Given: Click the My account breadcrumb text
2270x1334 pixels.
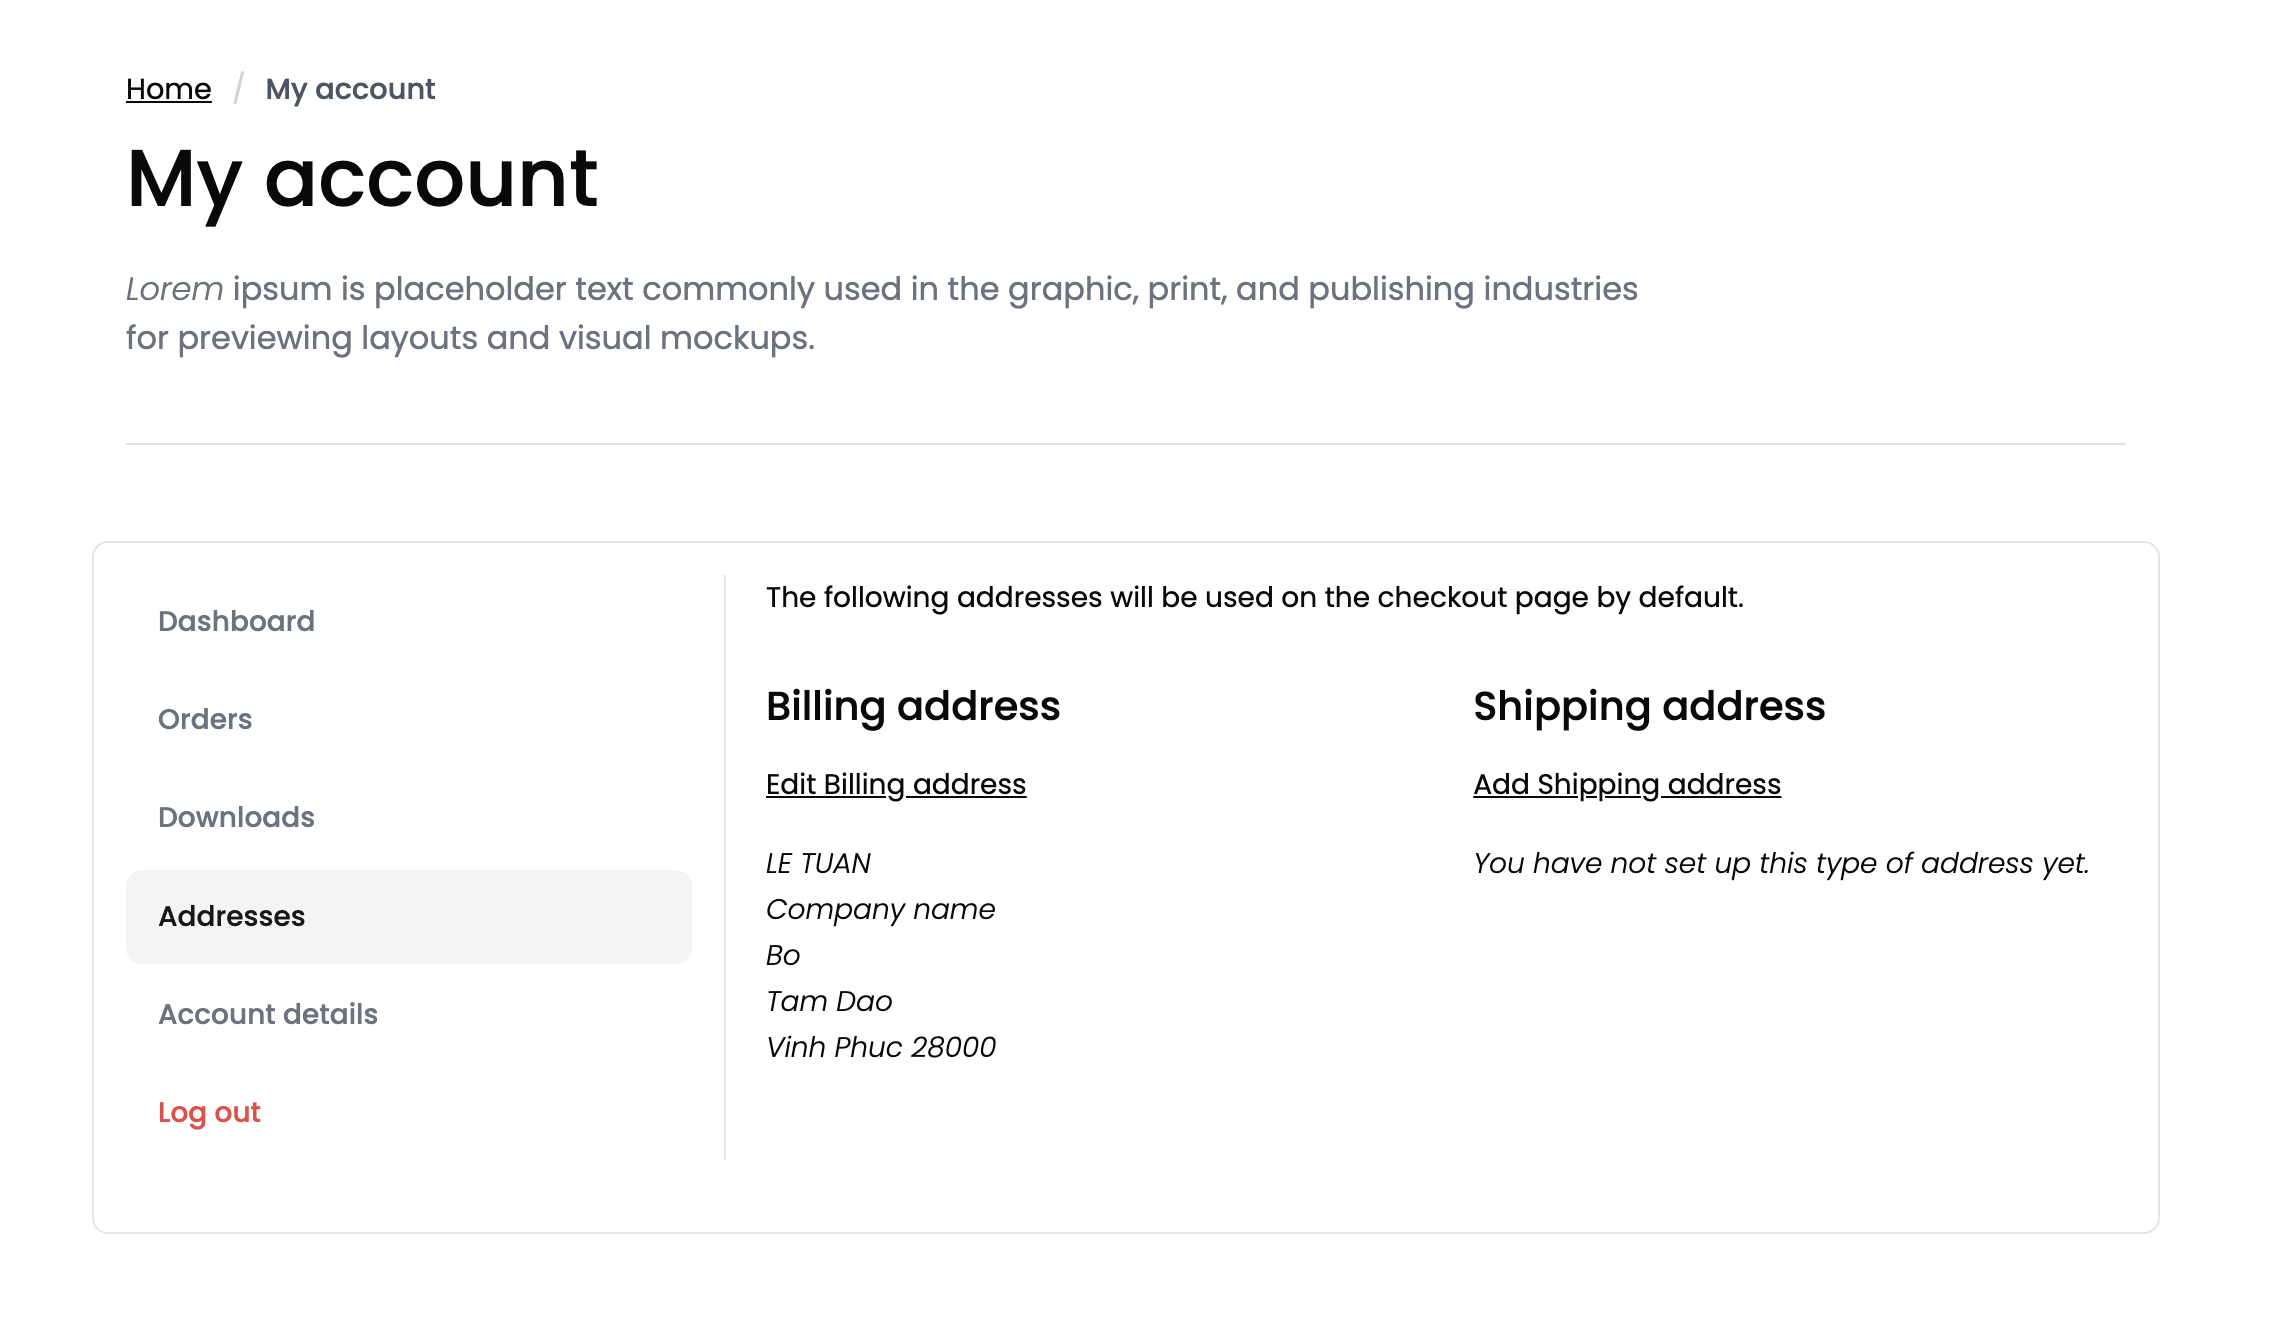Looking at the screenshot, I should click(x=350, y=89).
